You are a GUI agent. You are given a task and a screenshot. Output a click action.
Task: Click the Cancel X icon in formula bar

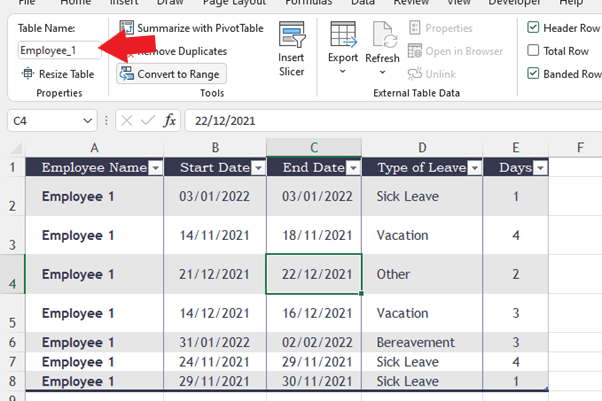126,121
